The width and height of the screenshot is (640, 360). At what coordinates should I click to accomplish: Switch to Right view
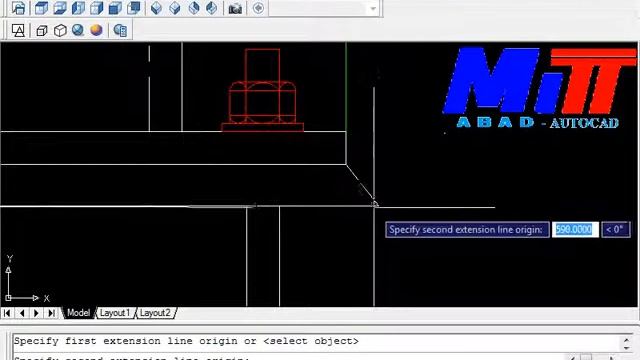point(97,8)
